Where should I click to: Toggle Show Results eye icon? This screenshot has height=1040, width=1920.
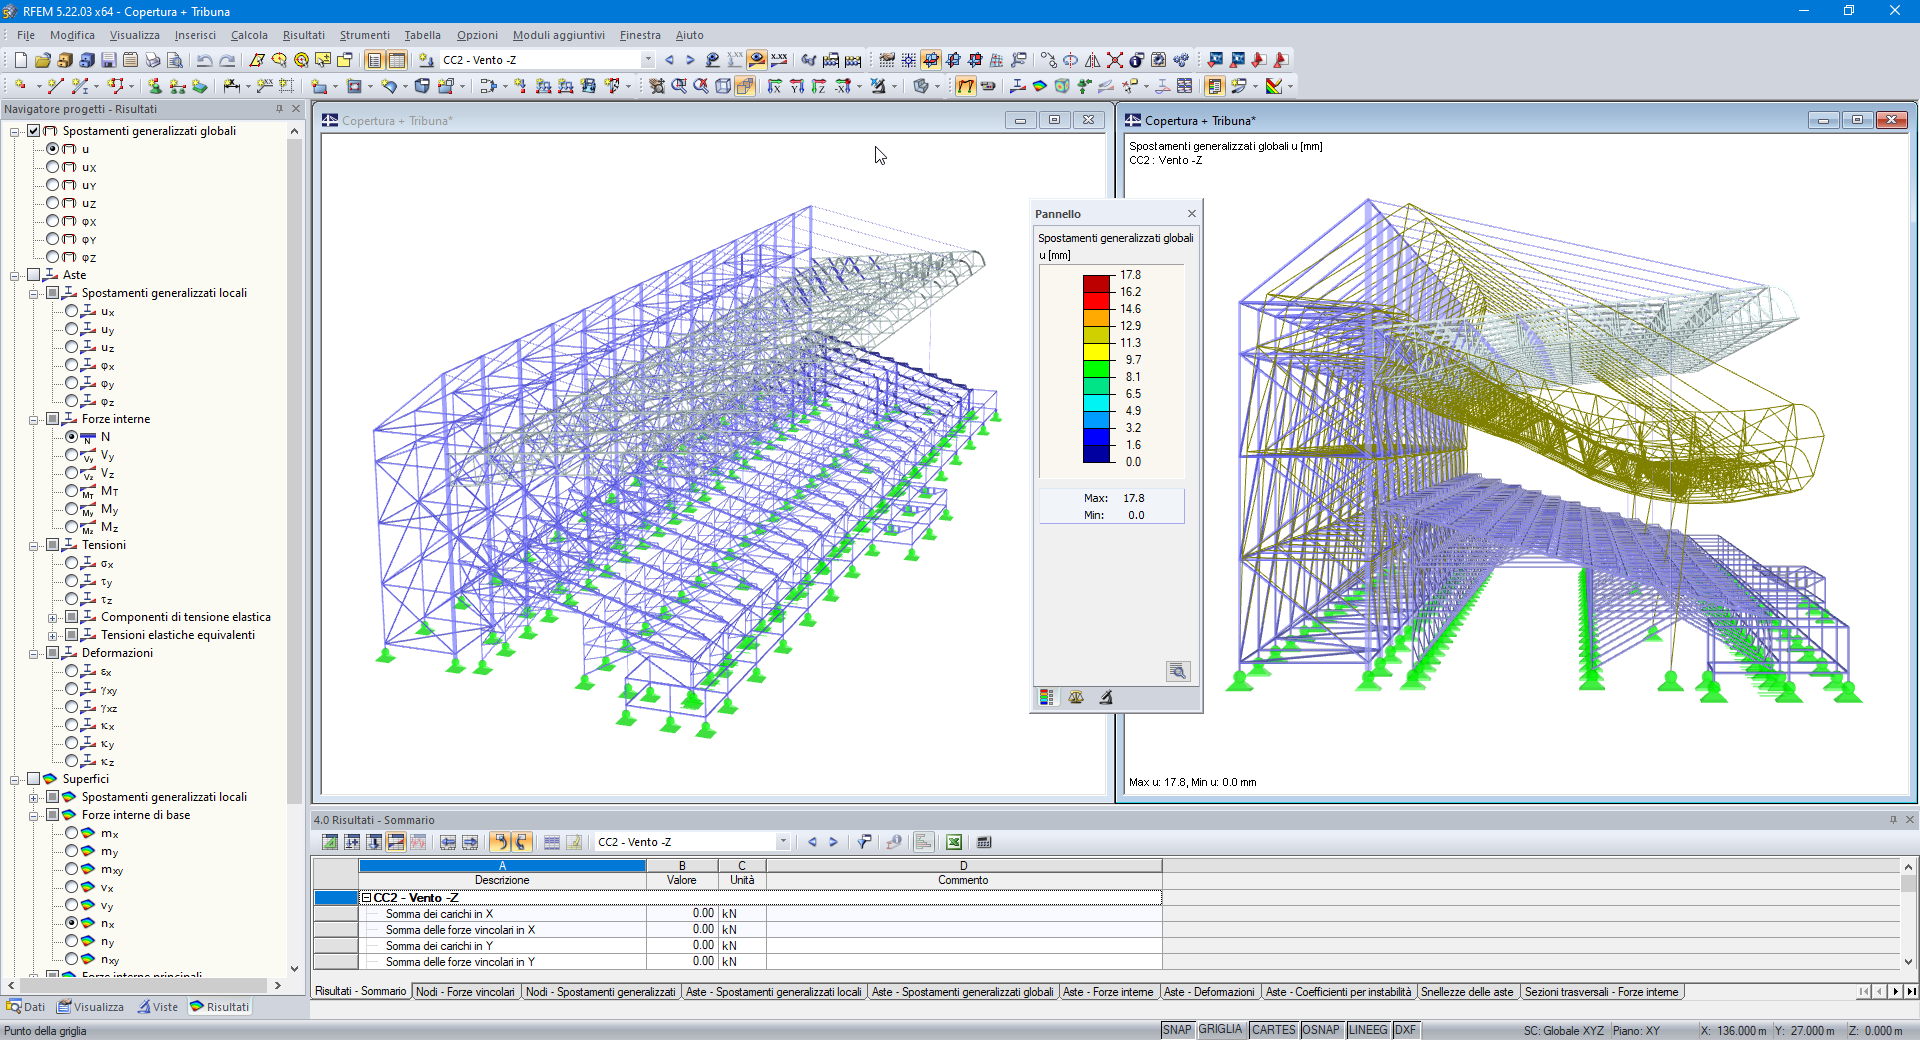point(757,60)
